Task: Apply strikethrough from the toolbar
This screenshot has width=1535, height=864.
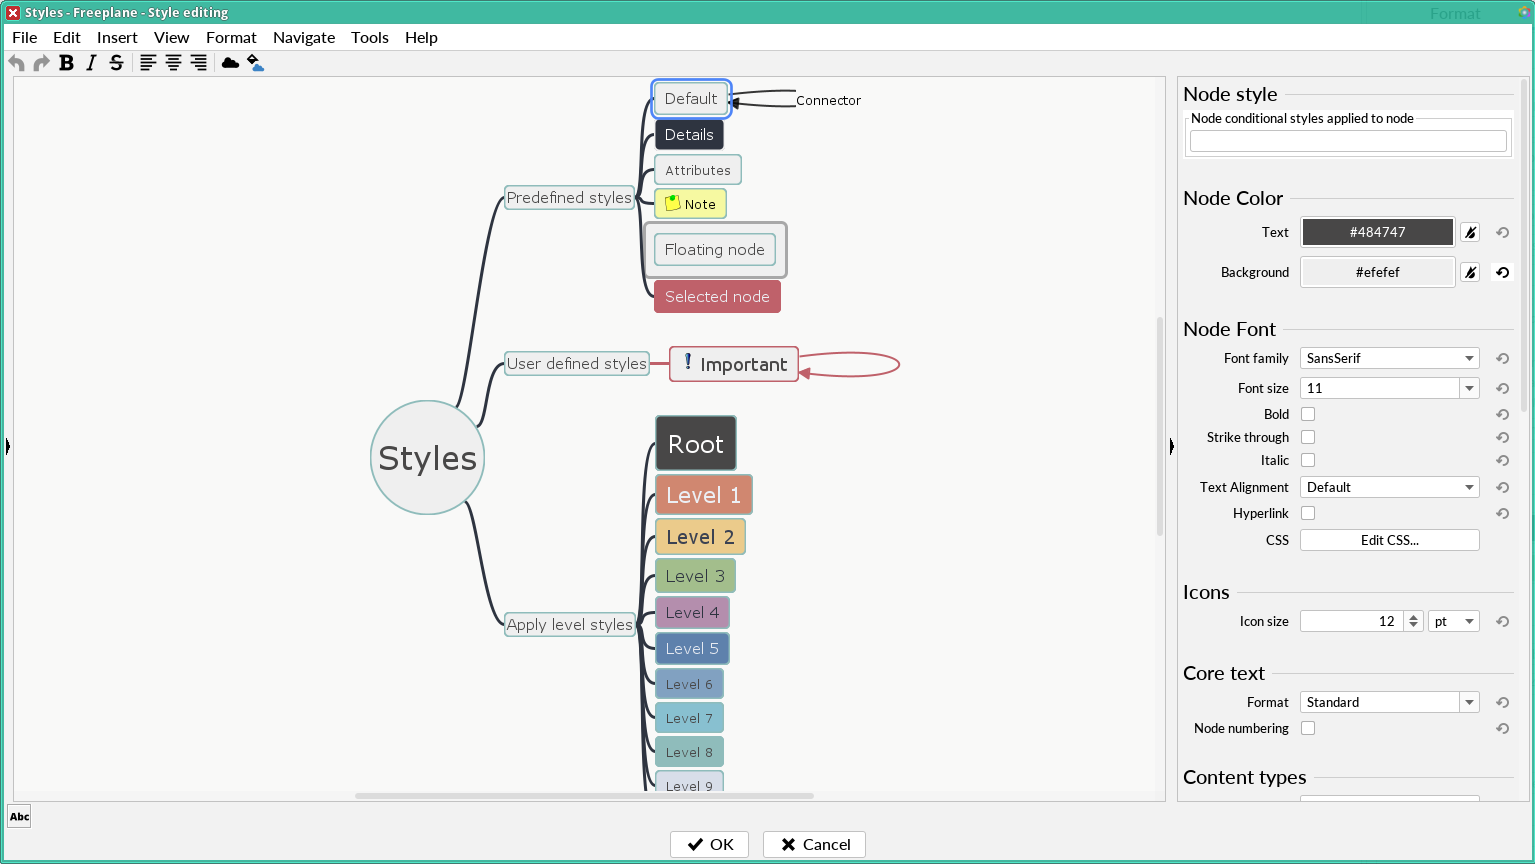Action: point(116,63)
